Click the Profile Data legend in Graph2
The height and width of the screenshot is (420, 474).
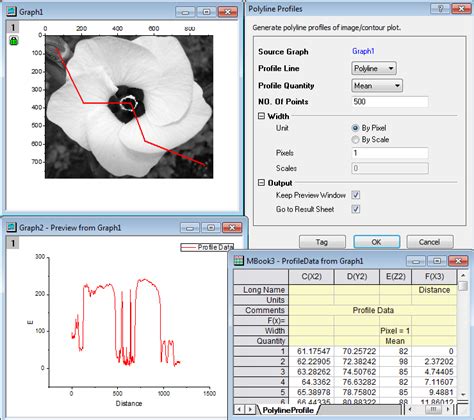[207, 247]
